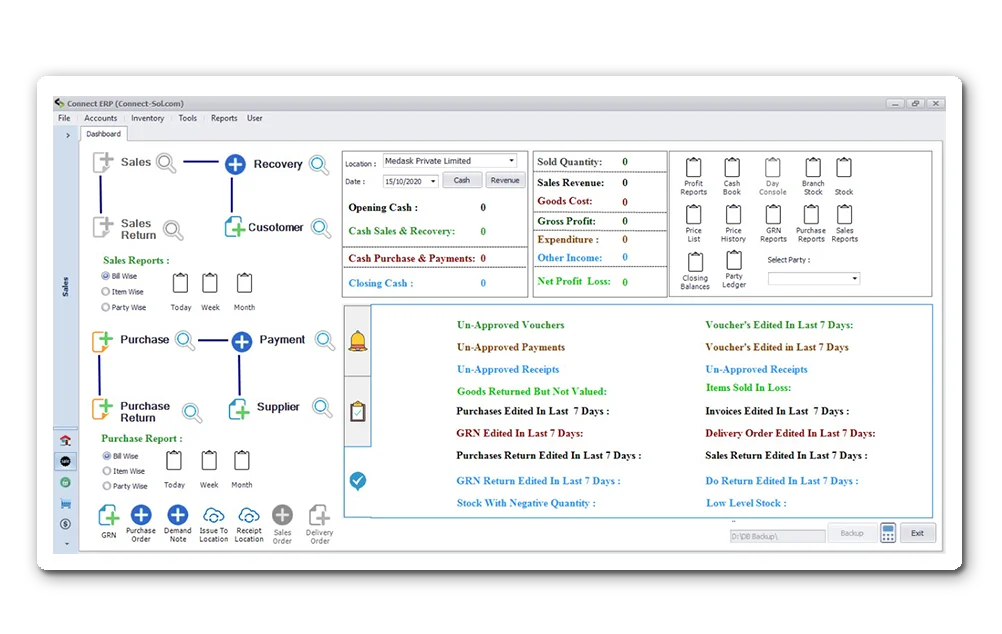Create a Purchase Order
The width and height of the screenshot is (1002, 634).
coord(141,514)
